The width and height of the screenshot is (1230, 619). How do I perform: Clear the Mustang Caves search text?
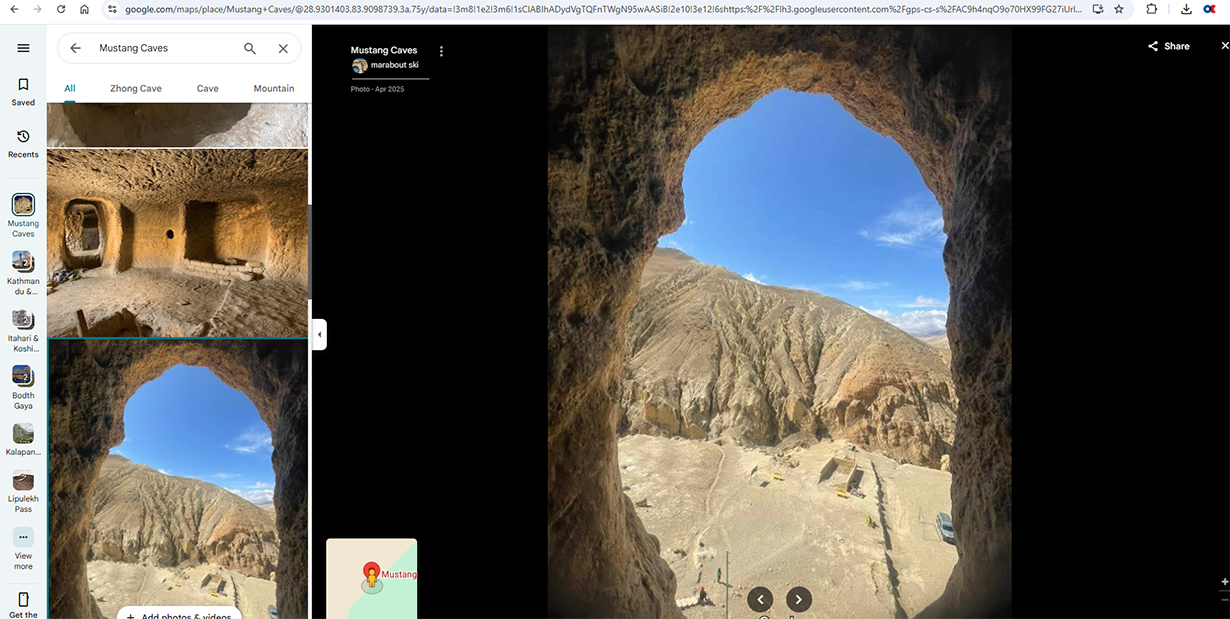(283, 48)
